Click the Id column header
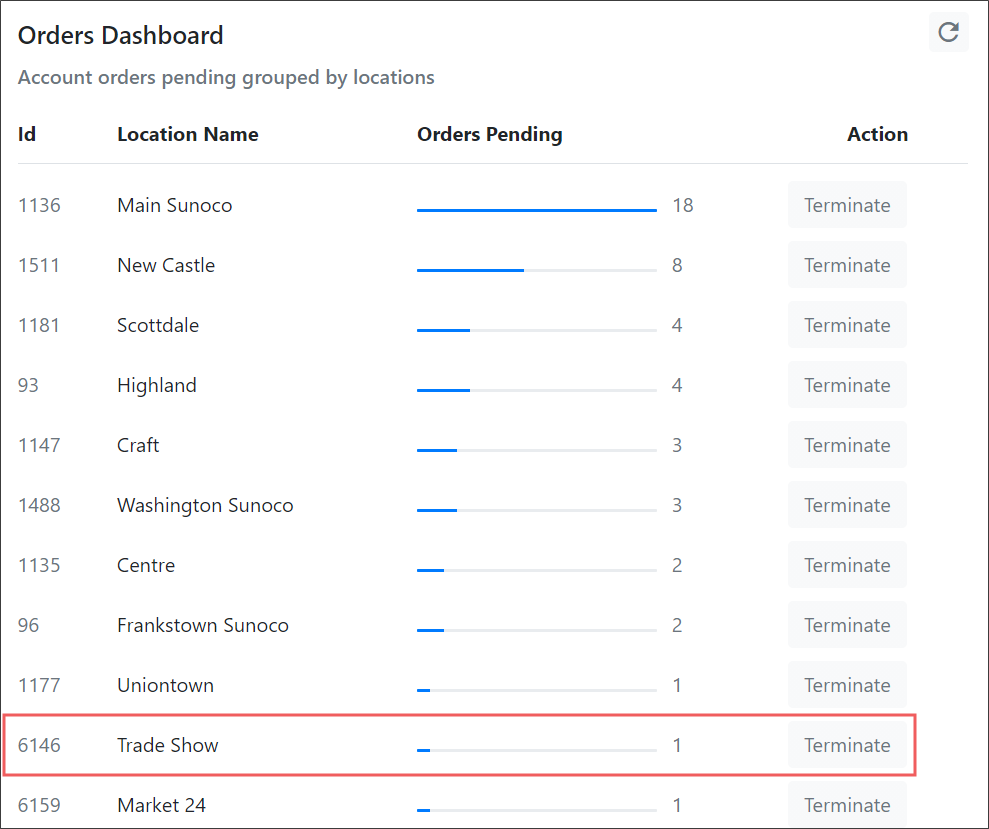 tap(26, 134)
